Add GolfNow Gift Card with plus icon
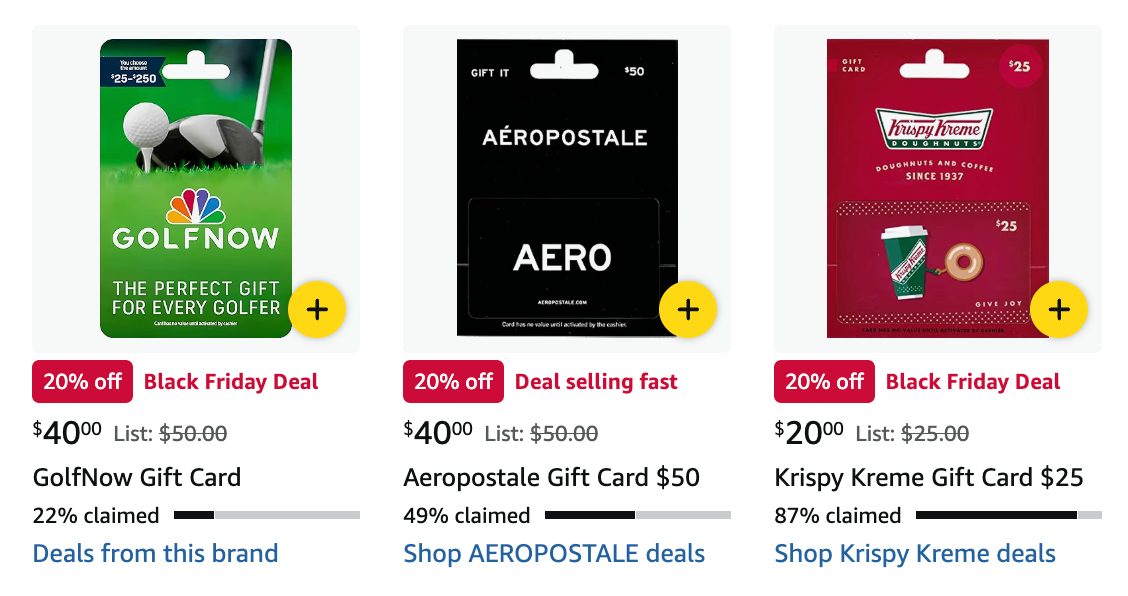1128x596 pixels. tap(317, 310)
